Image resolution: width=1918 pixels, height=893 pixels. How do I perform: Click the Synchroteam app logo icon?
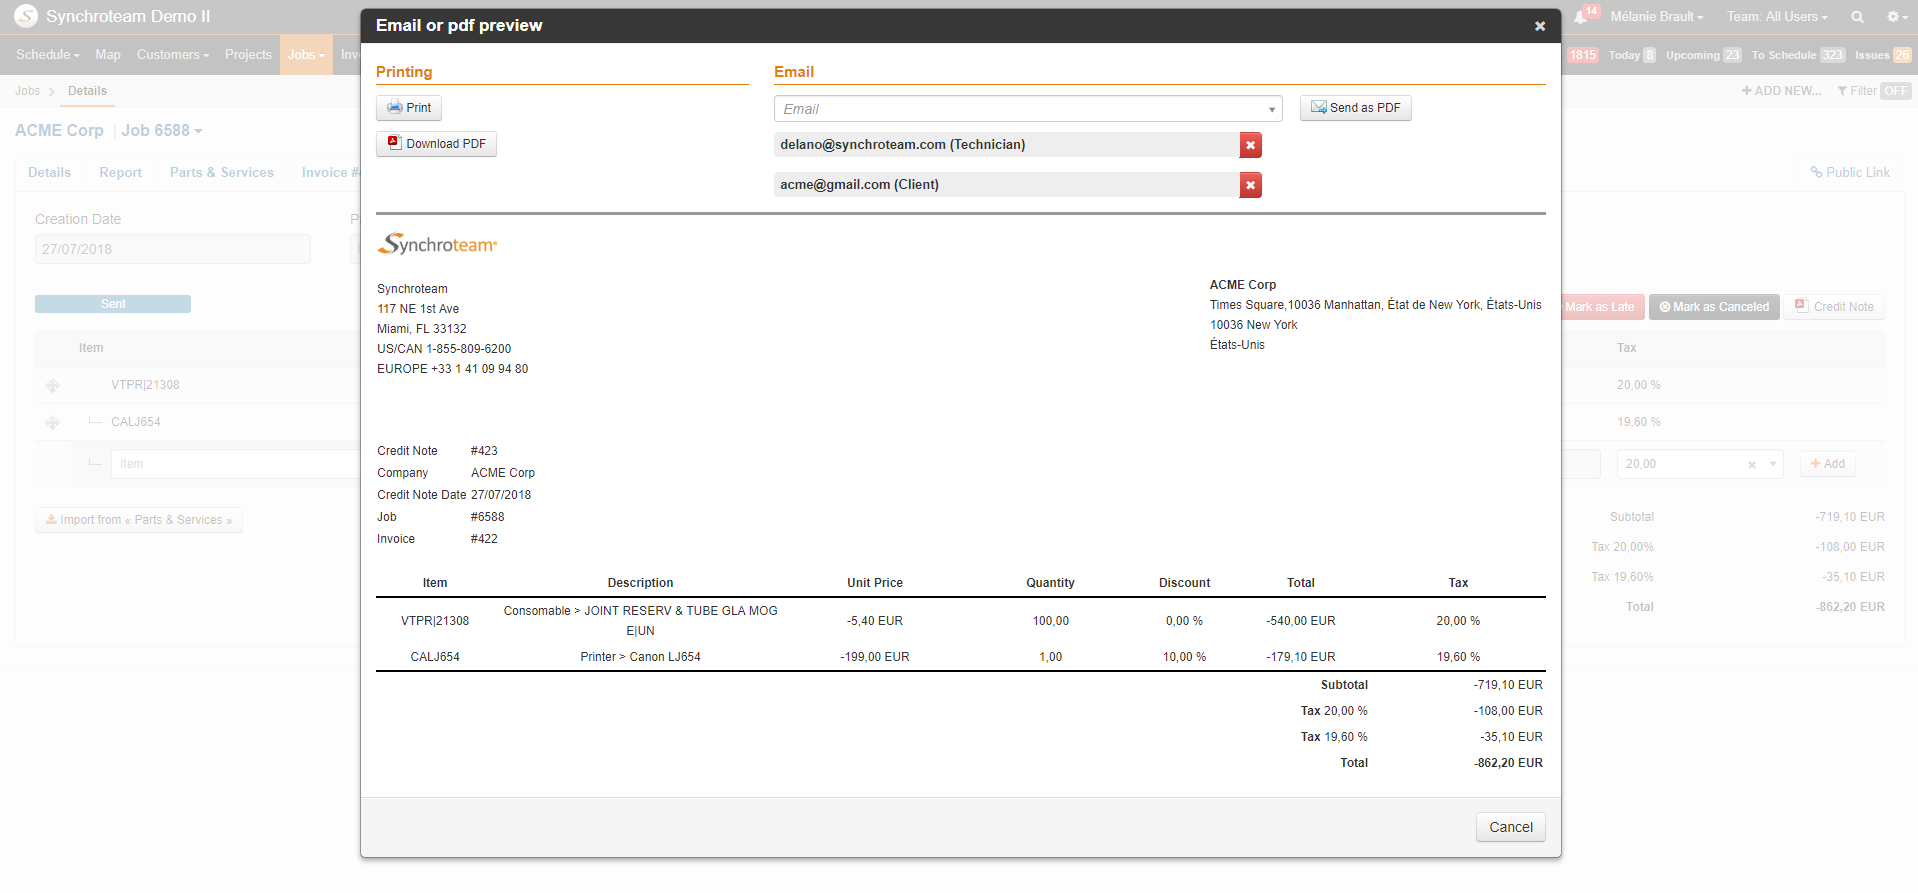pyautogui.click(x=26, y=16)
